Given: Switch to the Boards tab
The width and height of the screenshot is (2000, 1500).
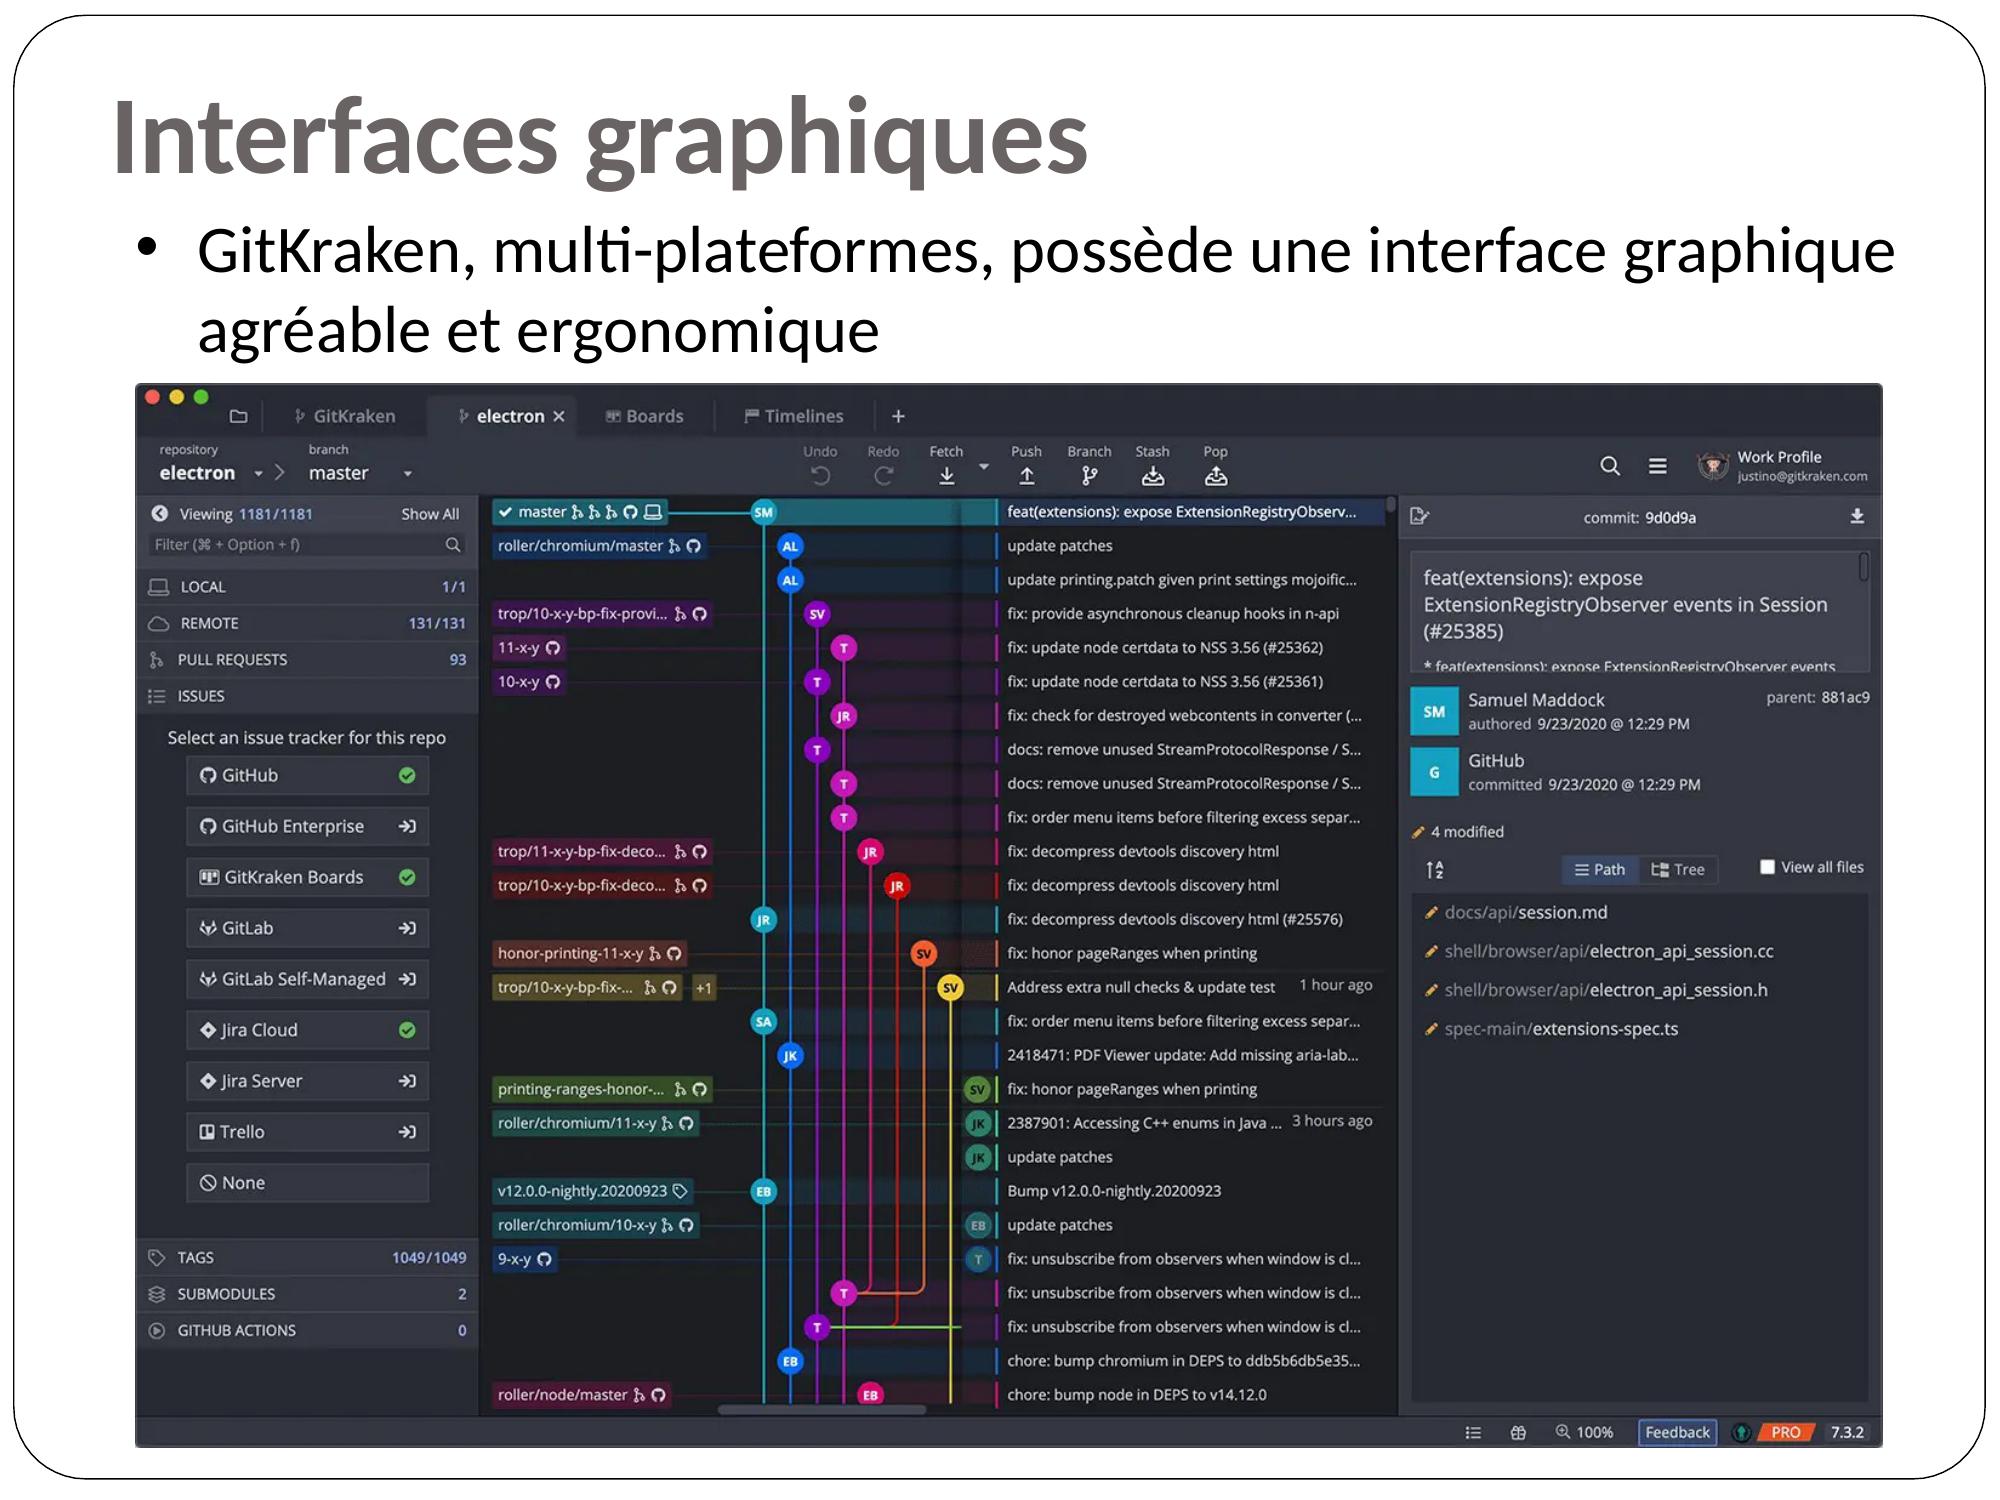Looking at the screenshot, I should tap(645, 416).
